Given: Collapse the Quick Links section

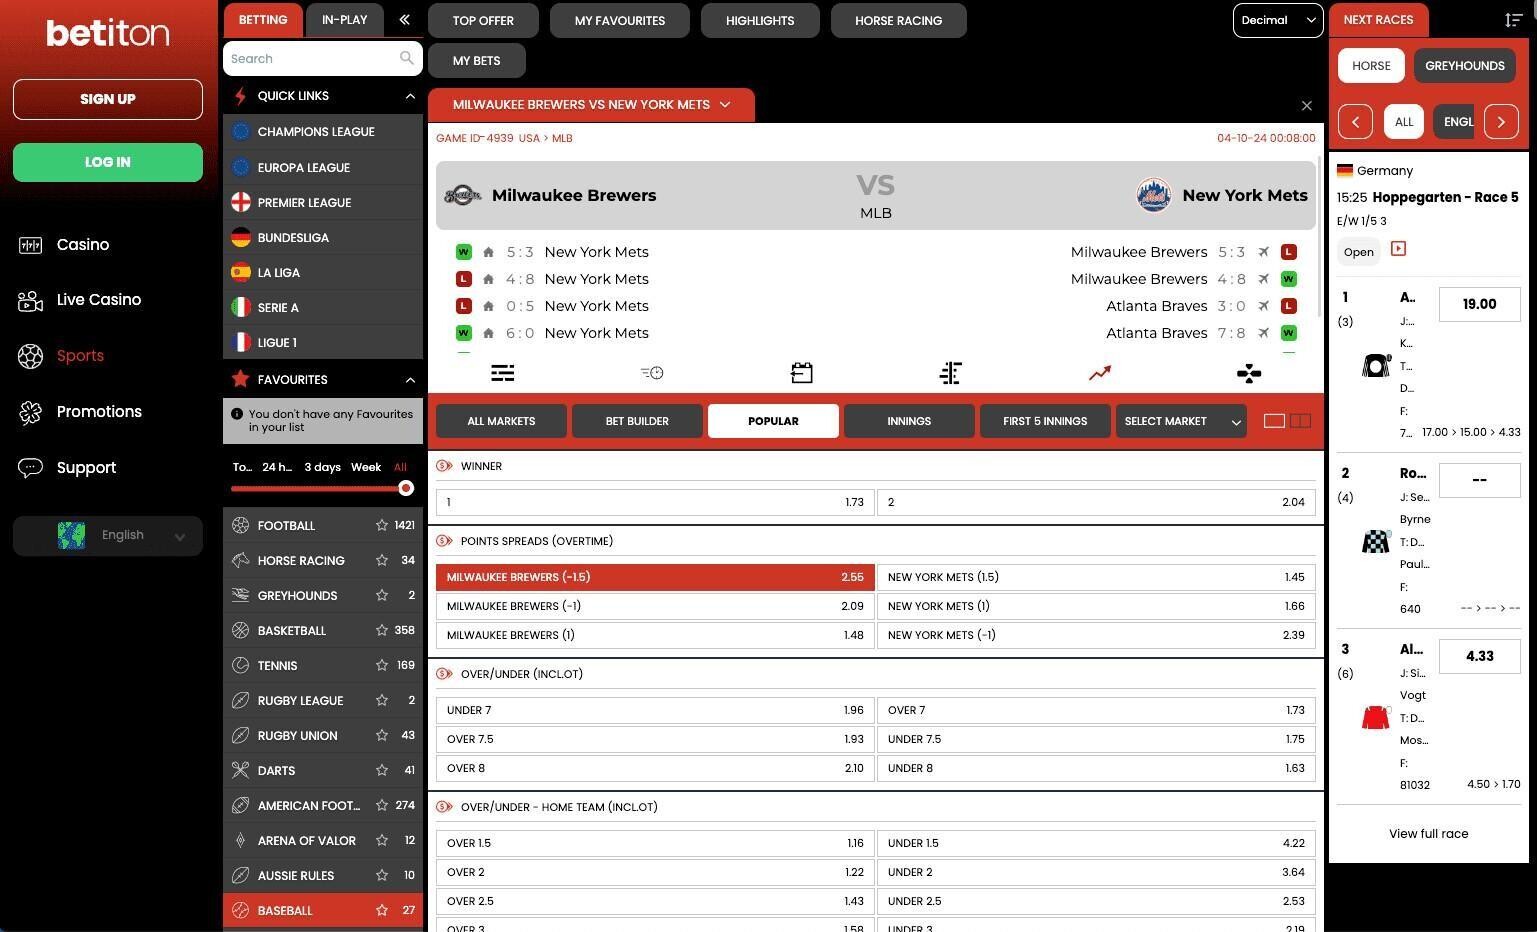Looking at the screenshot, I should [409, 96].
